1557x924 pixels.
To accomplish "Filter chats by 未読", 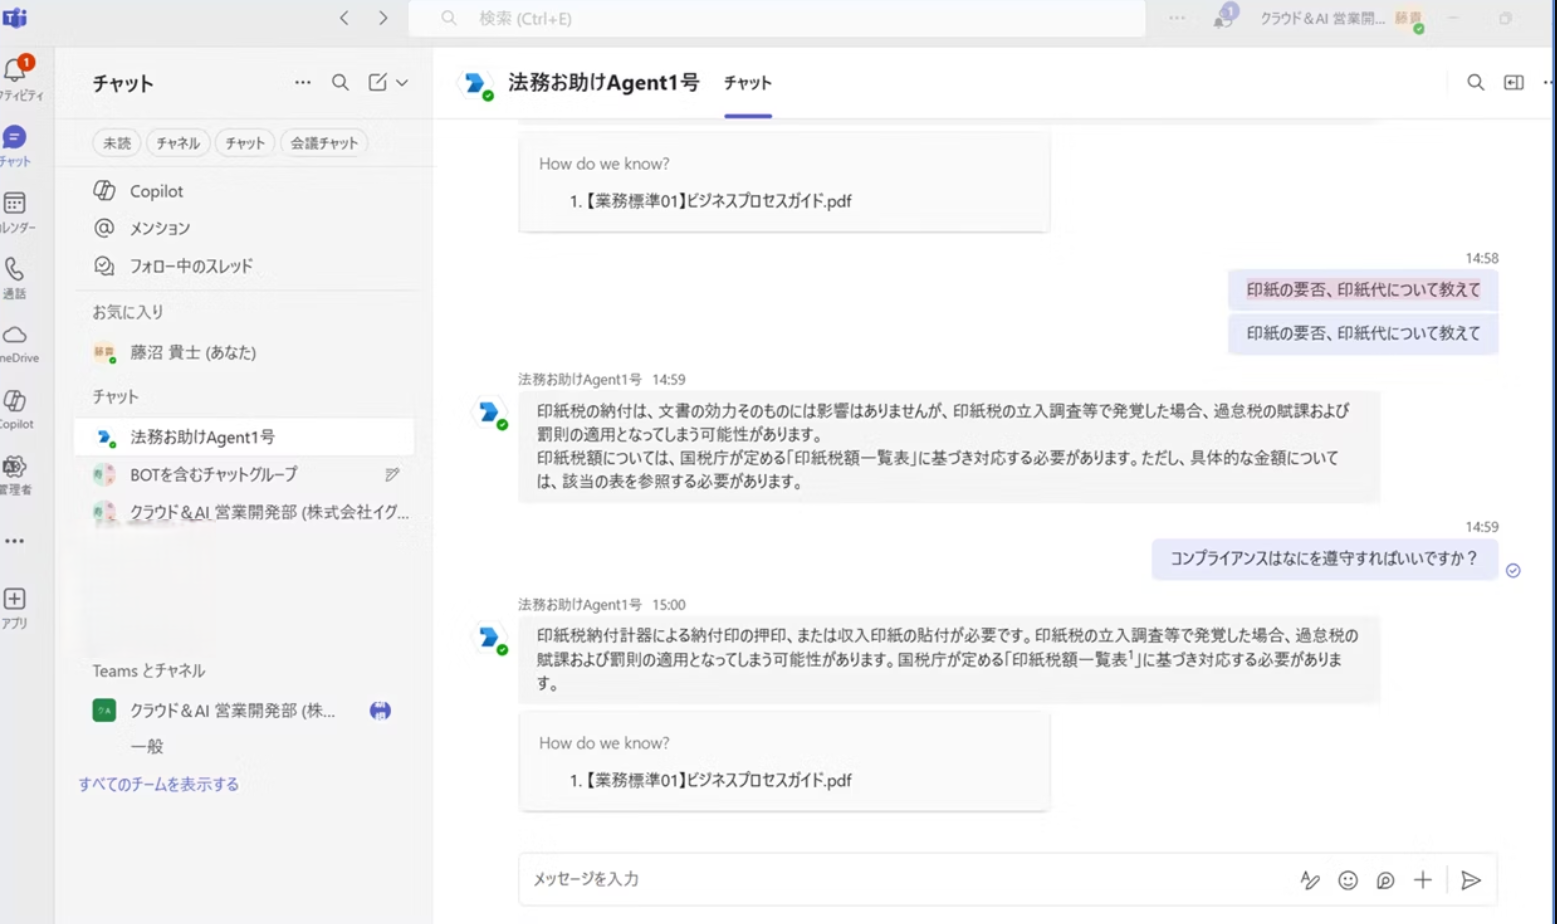I will click(117, 143).
